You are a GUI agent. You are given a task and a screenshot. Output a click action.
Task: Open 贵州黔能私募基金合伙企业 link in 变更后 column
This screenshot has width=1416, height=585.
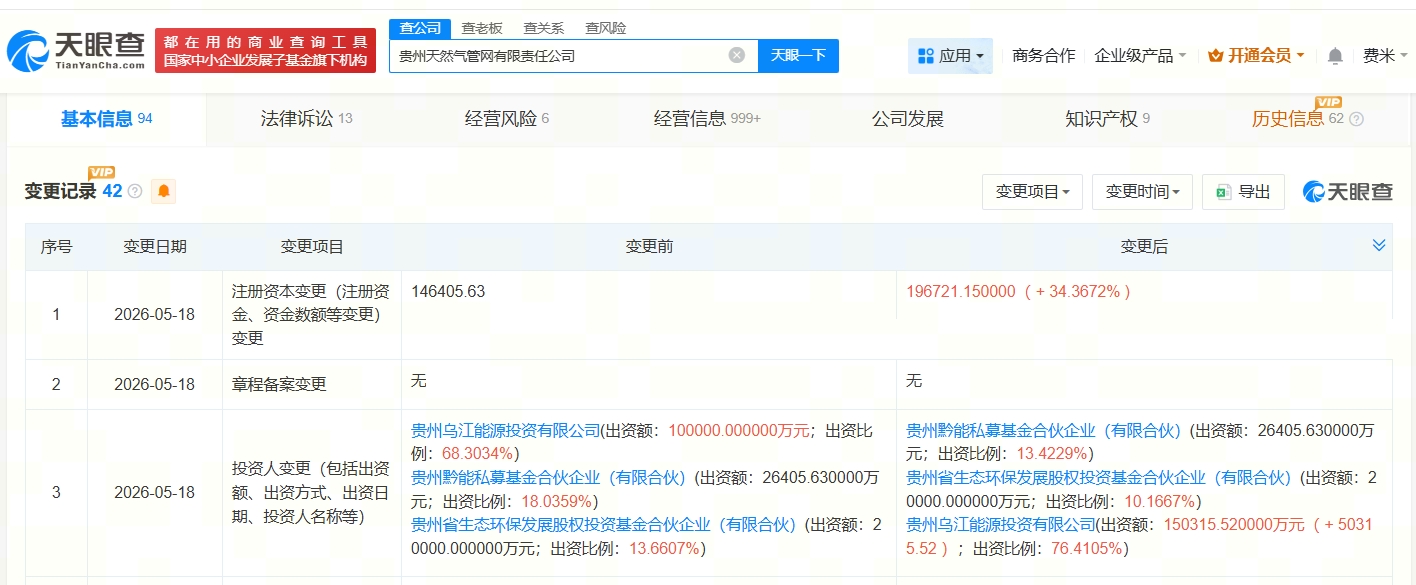(x=1044, y=430)
